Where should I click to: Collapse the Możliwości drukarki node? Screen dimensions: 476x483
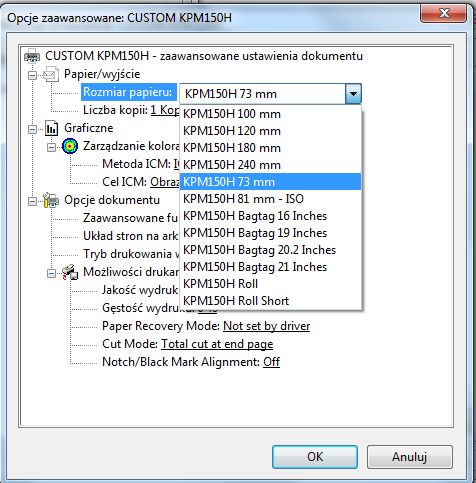pyautogui.click(x=51, y=273)
